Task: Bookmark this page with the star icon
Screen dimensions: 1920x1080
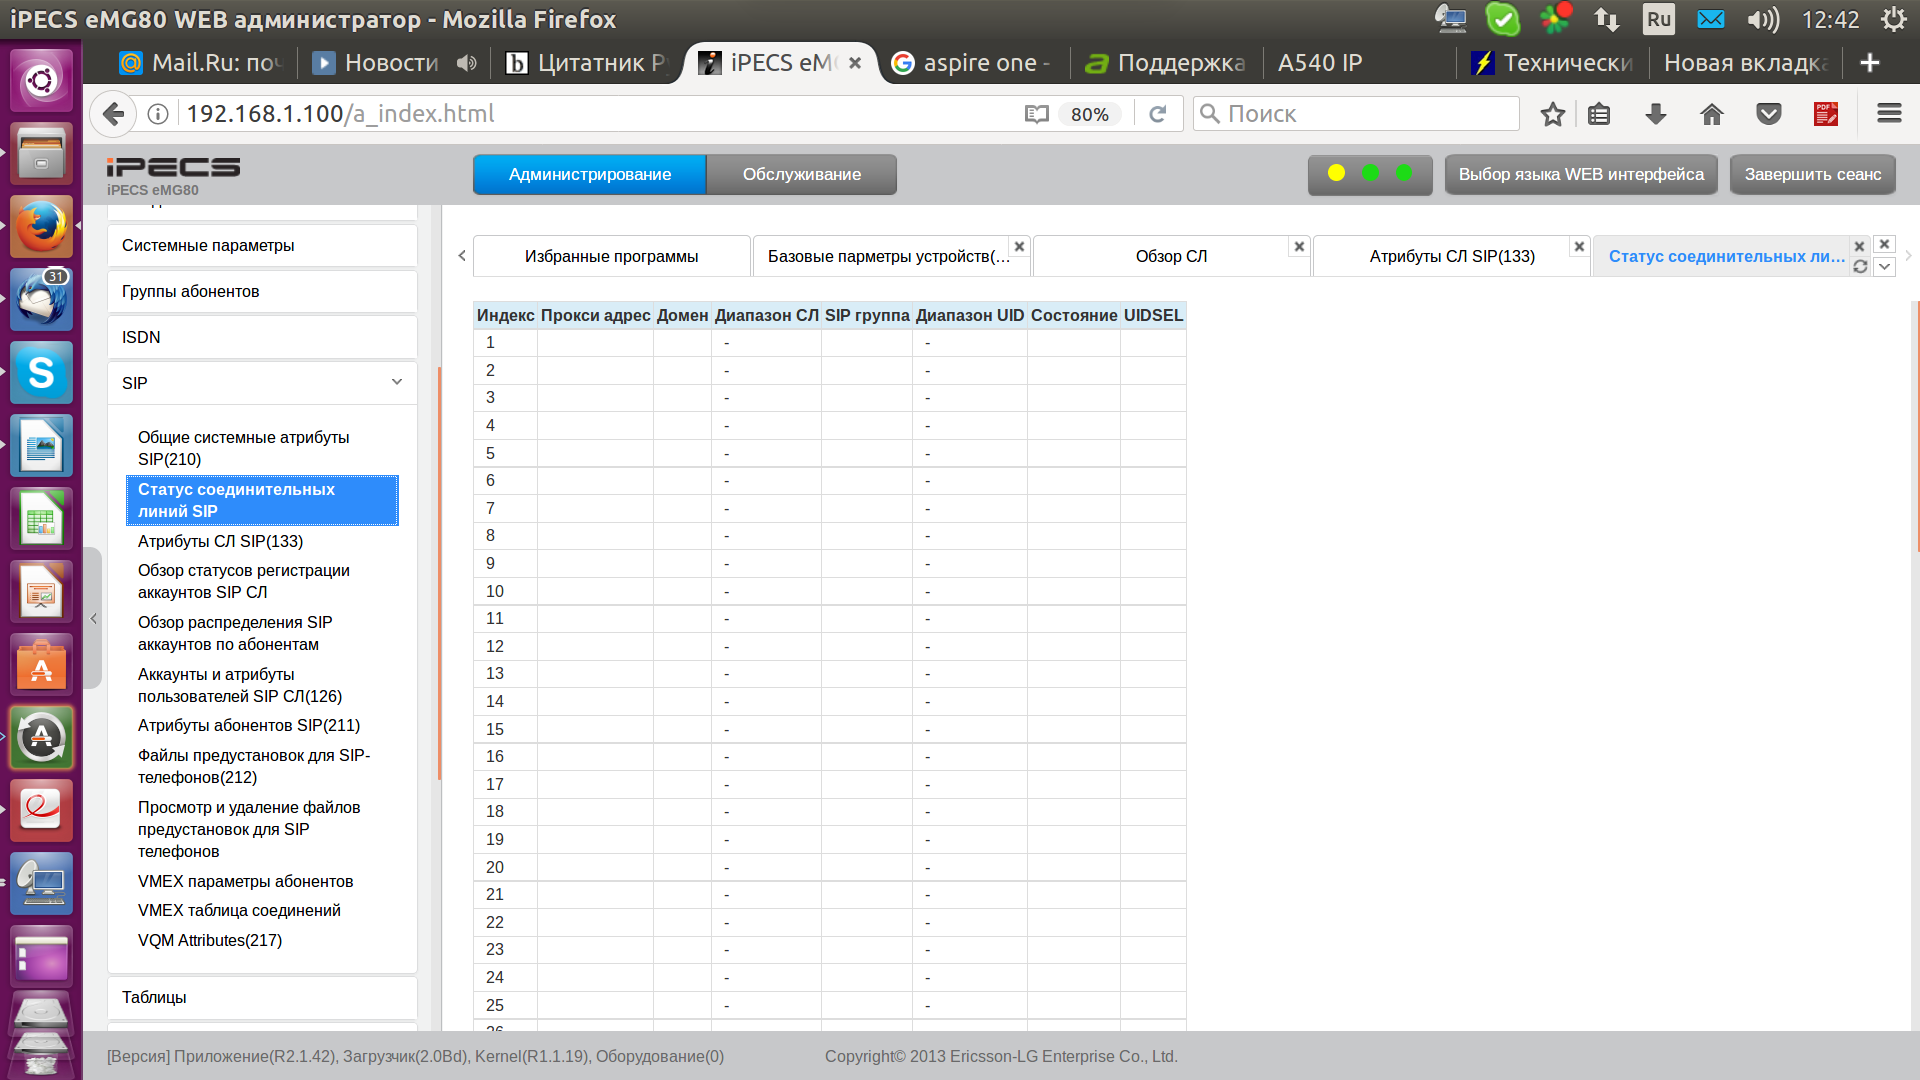Action: coord(1552,114)
